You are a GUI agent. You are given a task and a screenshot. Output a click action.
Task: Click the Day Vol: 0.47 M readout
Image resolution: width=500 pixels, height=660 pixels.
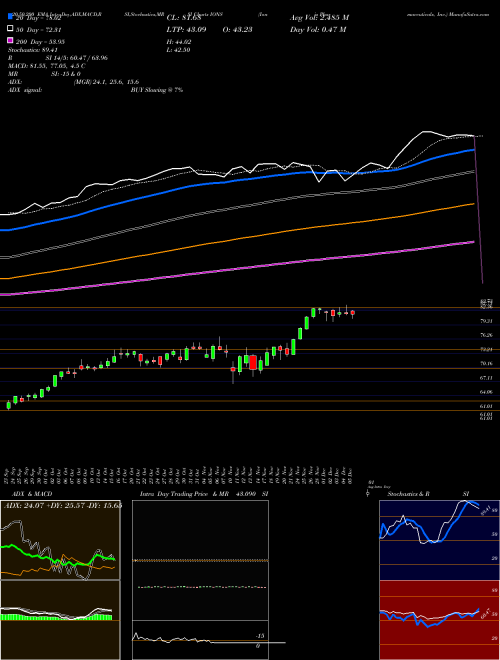click(x=318, y=29)
